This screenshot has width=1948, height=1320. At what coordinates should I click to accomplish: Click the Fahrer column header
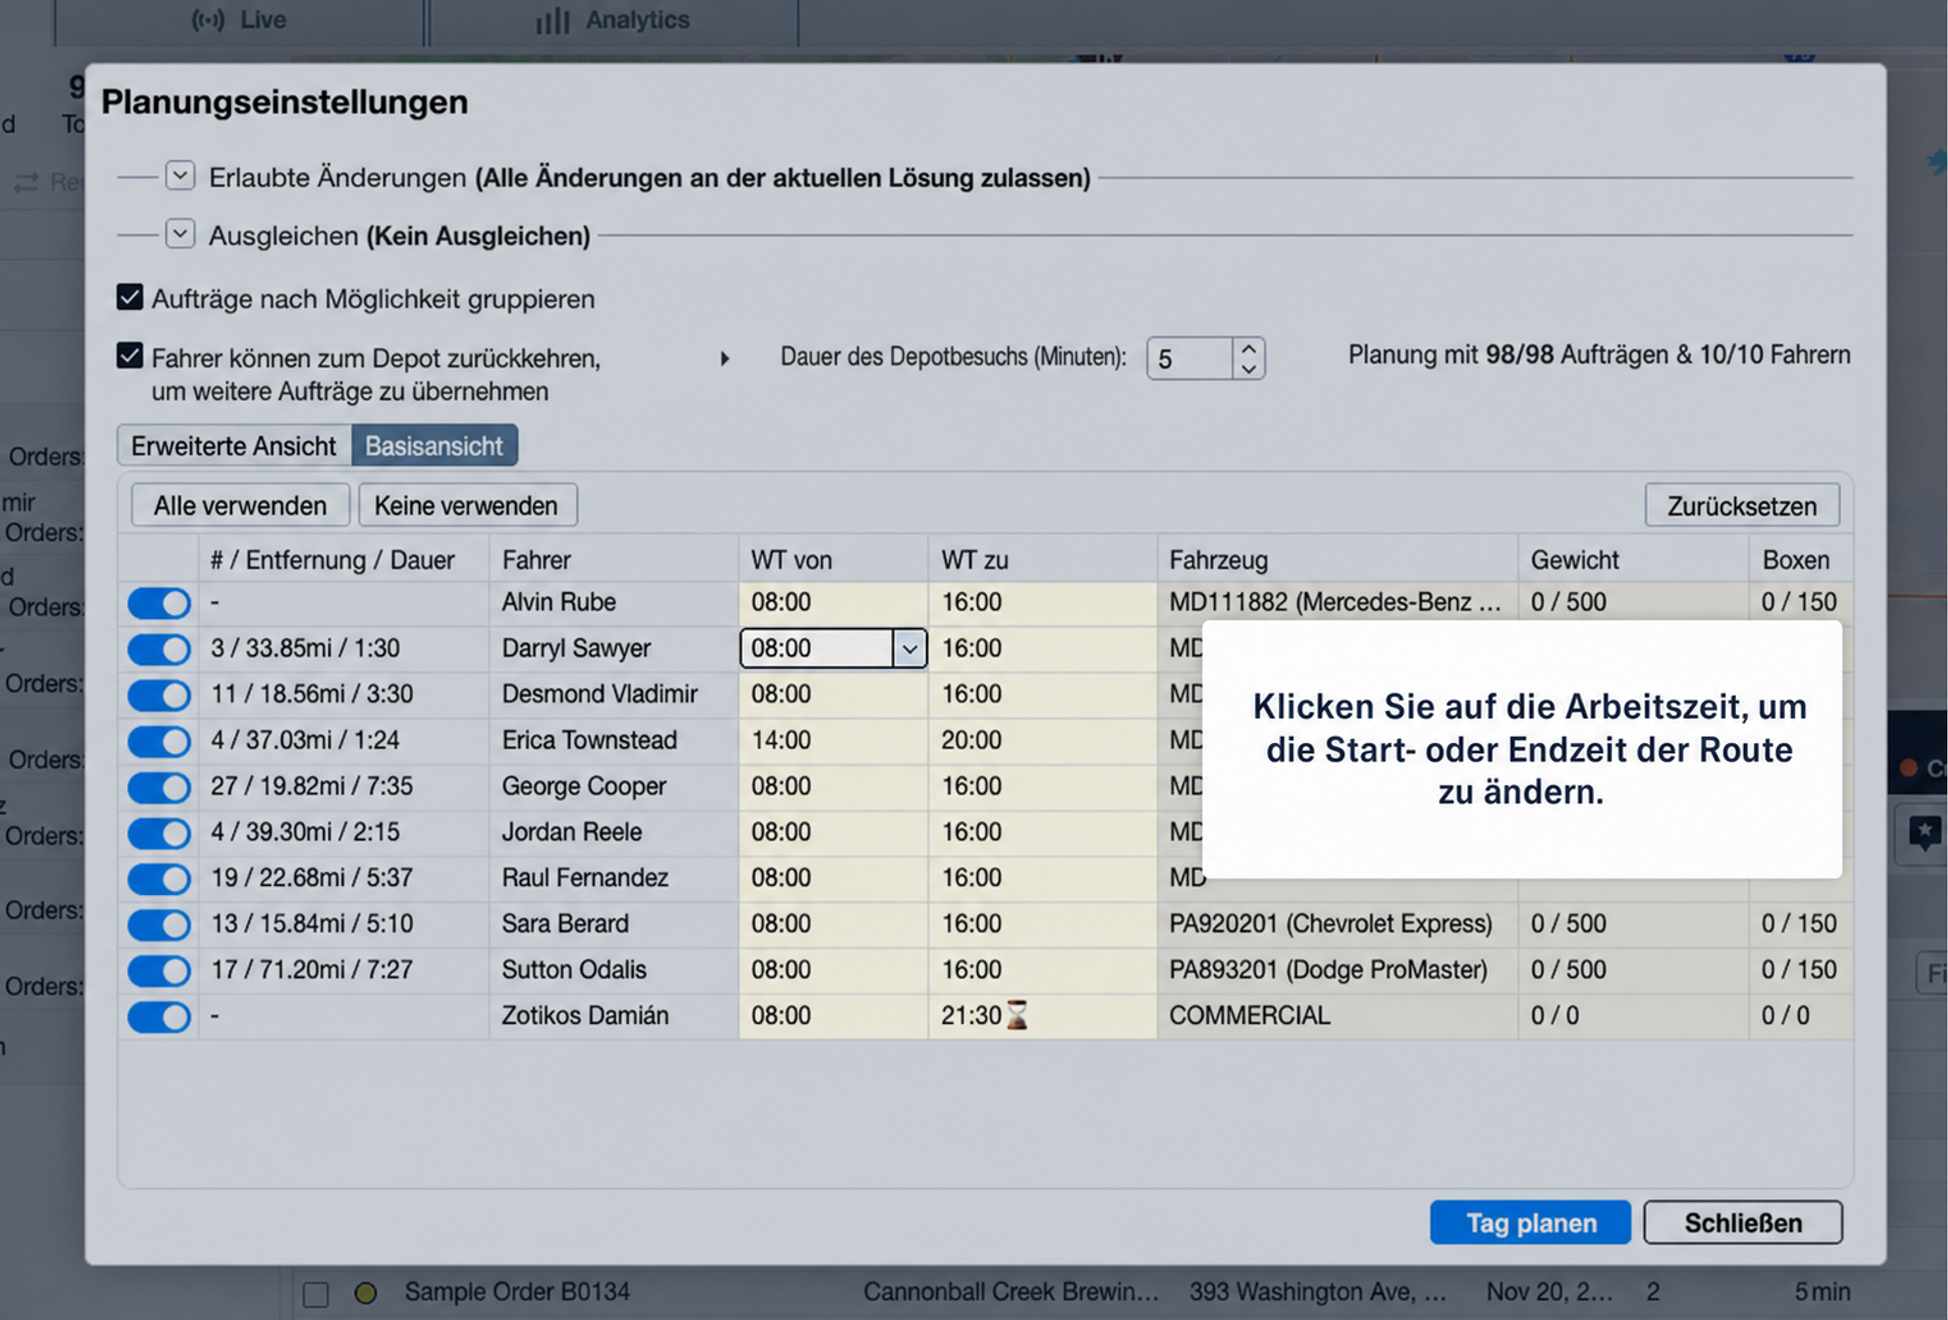tap(613, 559)
